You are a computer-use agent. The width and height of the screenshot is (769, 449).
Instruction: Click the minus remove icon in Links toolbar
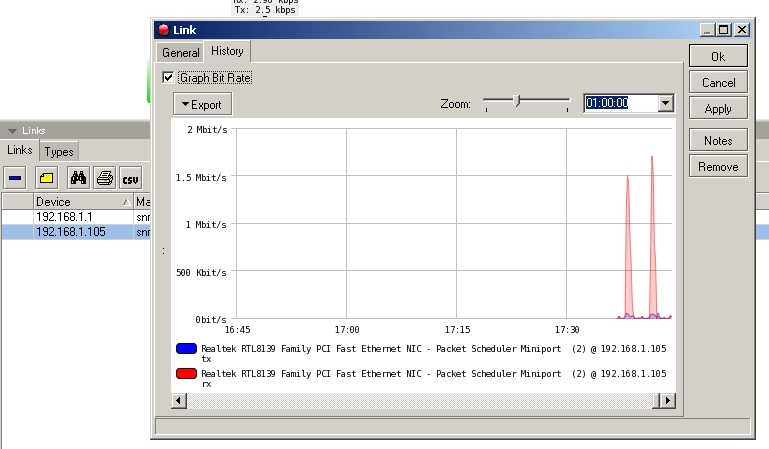pos(15,177)
